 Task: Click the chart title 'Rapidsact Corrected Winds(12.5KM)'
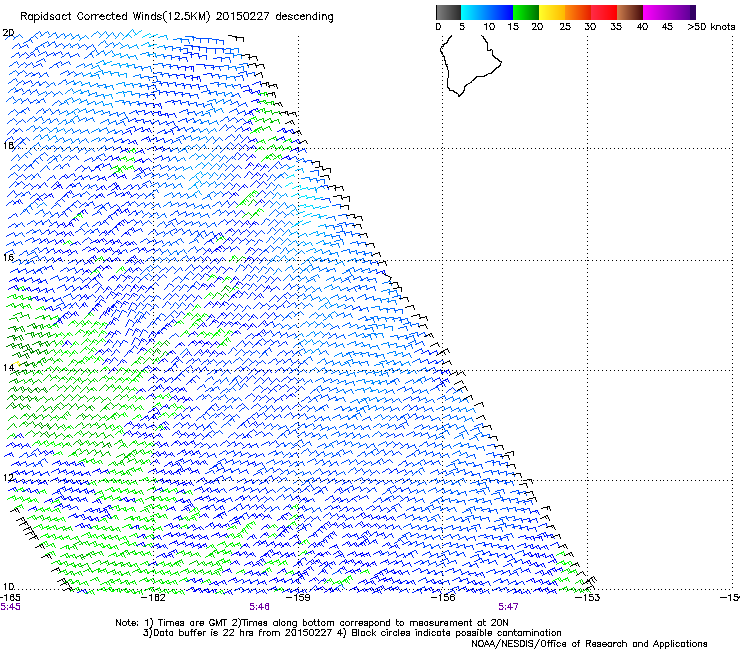[115, 16]
